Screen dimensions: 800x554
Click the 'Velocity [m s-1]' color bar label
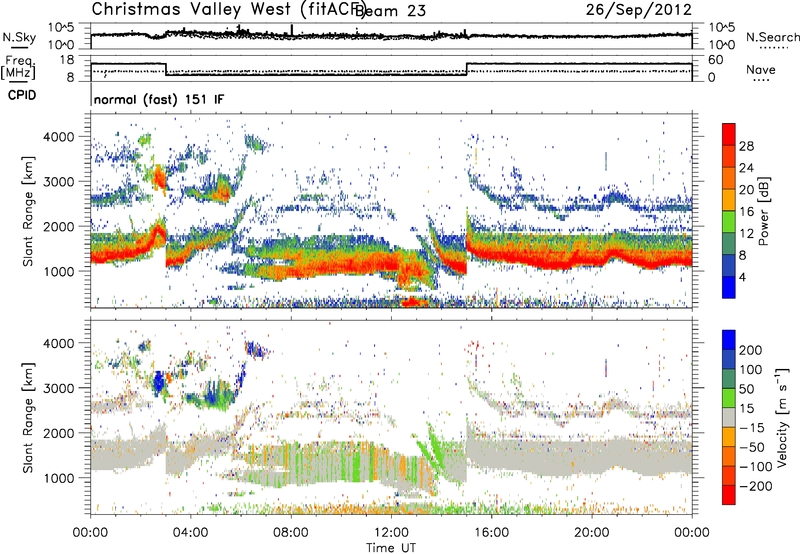click(781, 417)
